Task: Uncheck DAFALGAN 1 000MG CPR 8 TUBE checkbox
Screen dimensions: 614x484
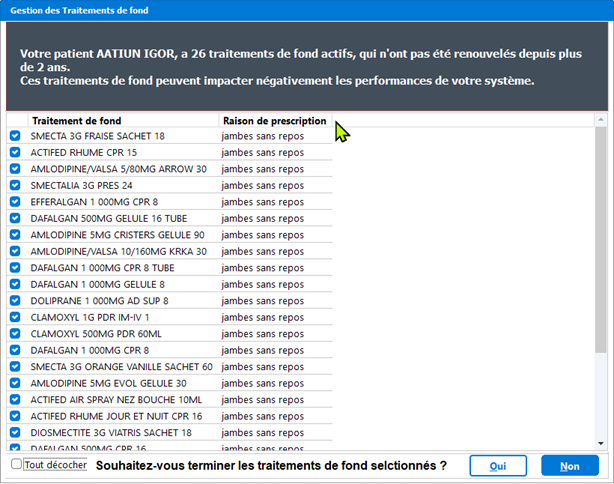Action: pos(15,268)
